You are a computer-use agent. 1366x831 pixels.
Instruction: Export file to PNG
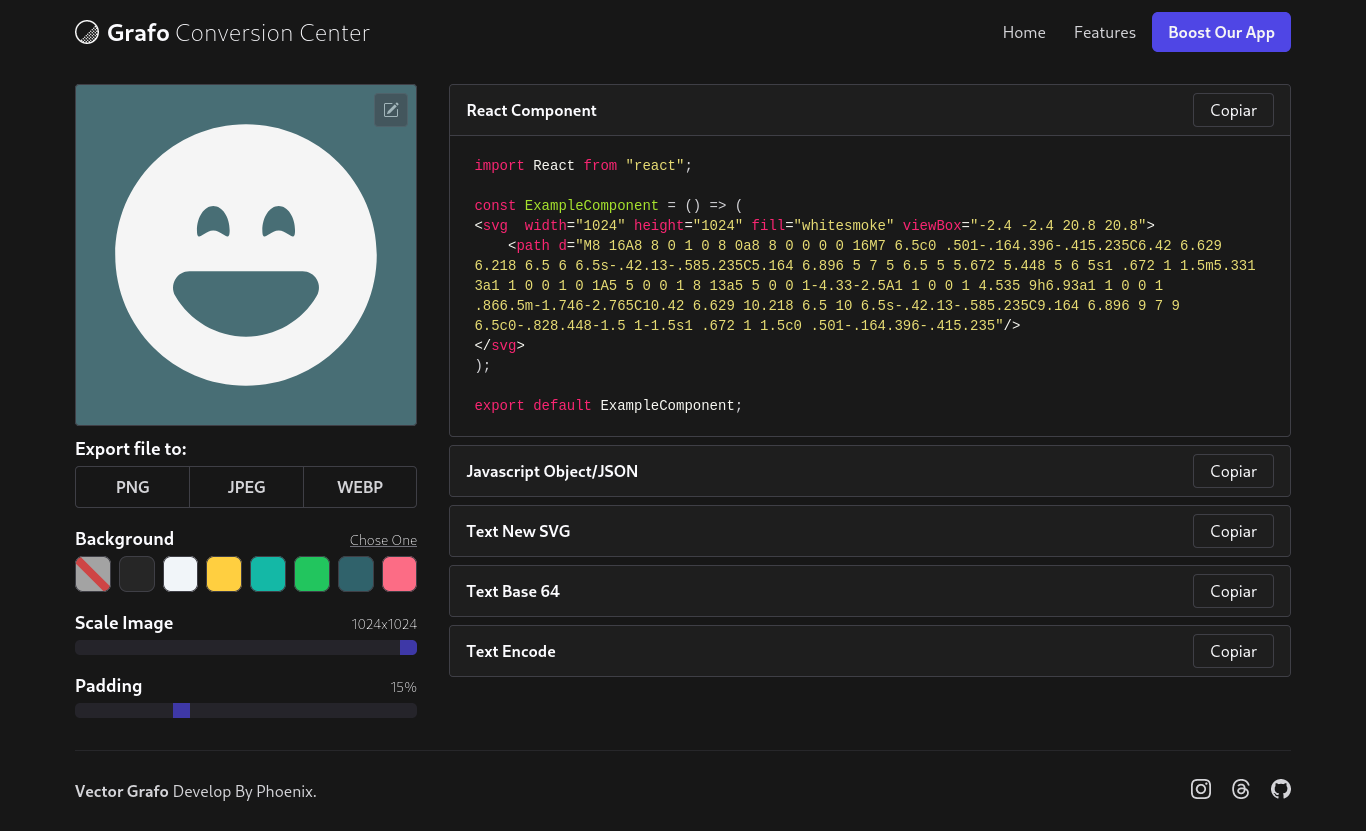point(133,487)
